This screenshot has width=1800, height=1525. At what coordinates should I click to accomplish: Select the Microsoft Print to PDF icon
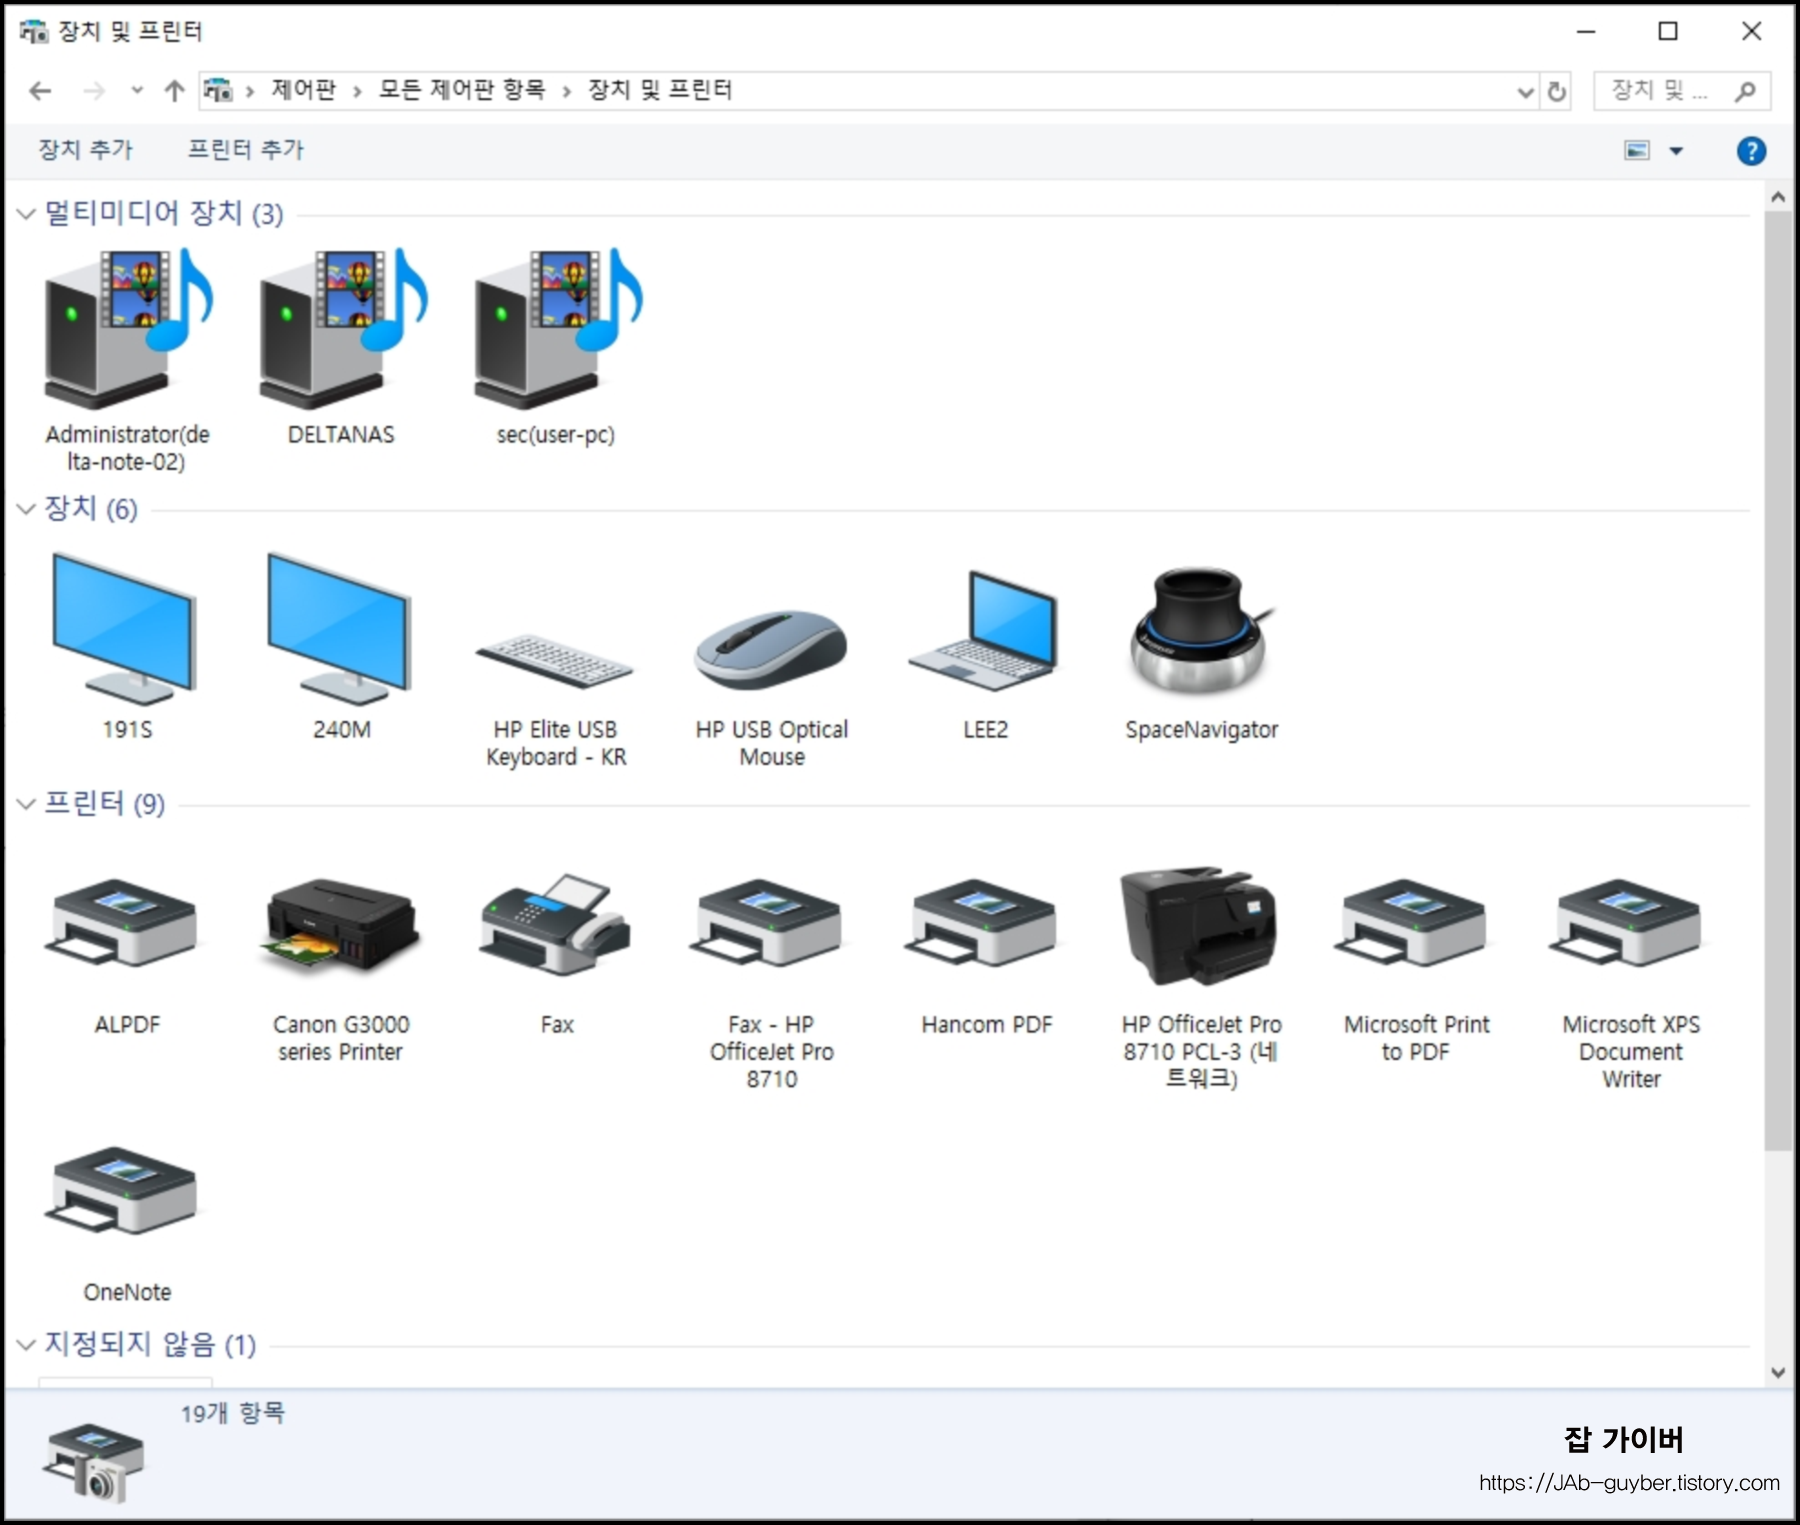tap(1413, 922)
